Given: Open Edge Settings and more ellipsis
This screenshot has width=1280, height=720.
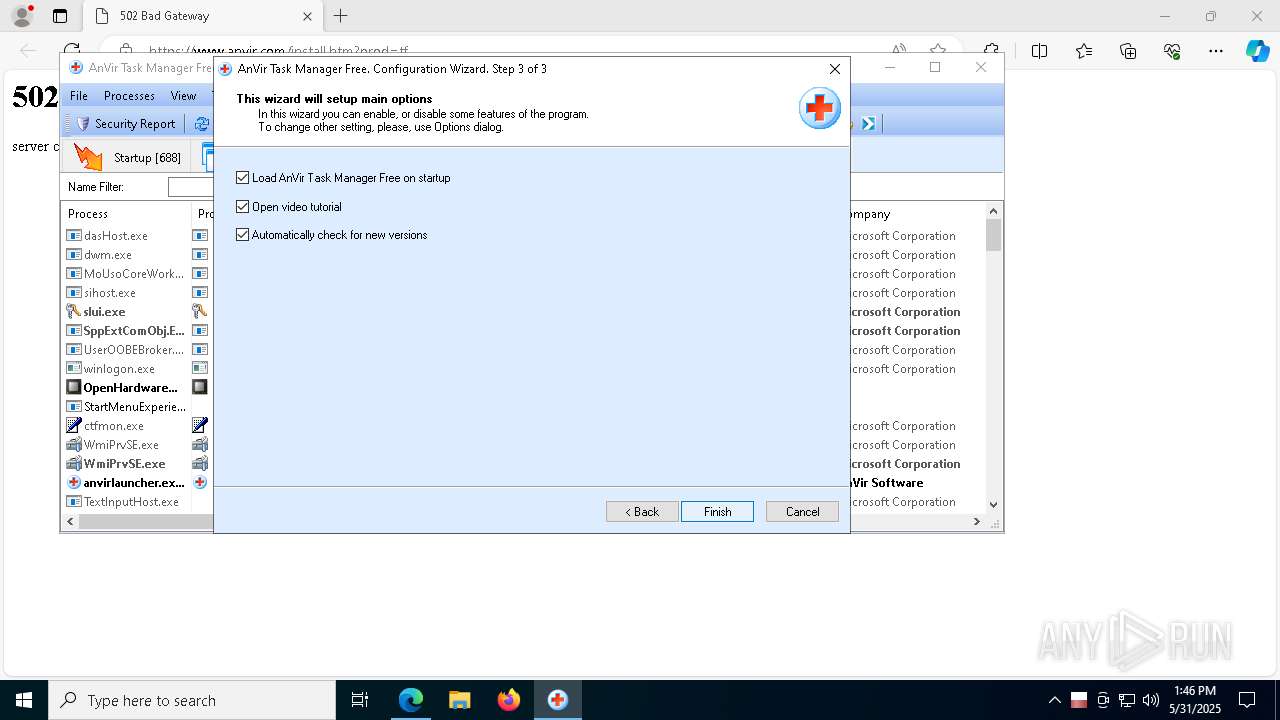Looking at the screenshot, I should [x=1216, y=51].
